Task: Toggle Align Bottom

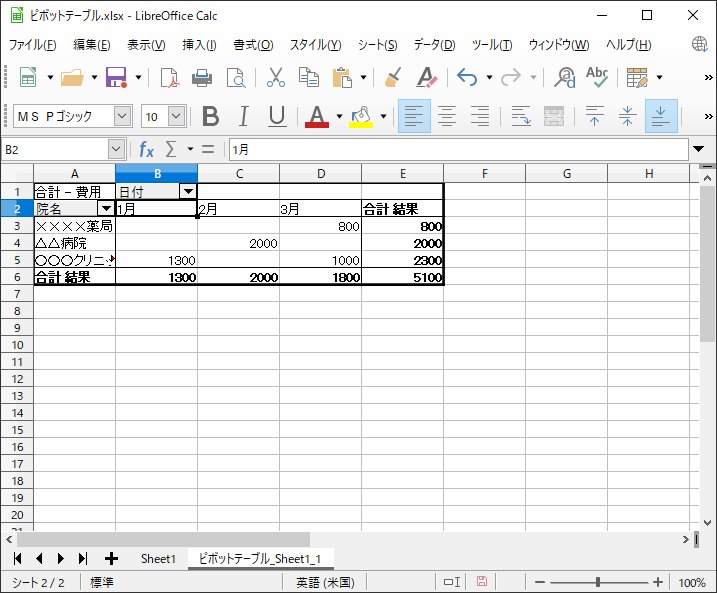Action: (661, 116)
